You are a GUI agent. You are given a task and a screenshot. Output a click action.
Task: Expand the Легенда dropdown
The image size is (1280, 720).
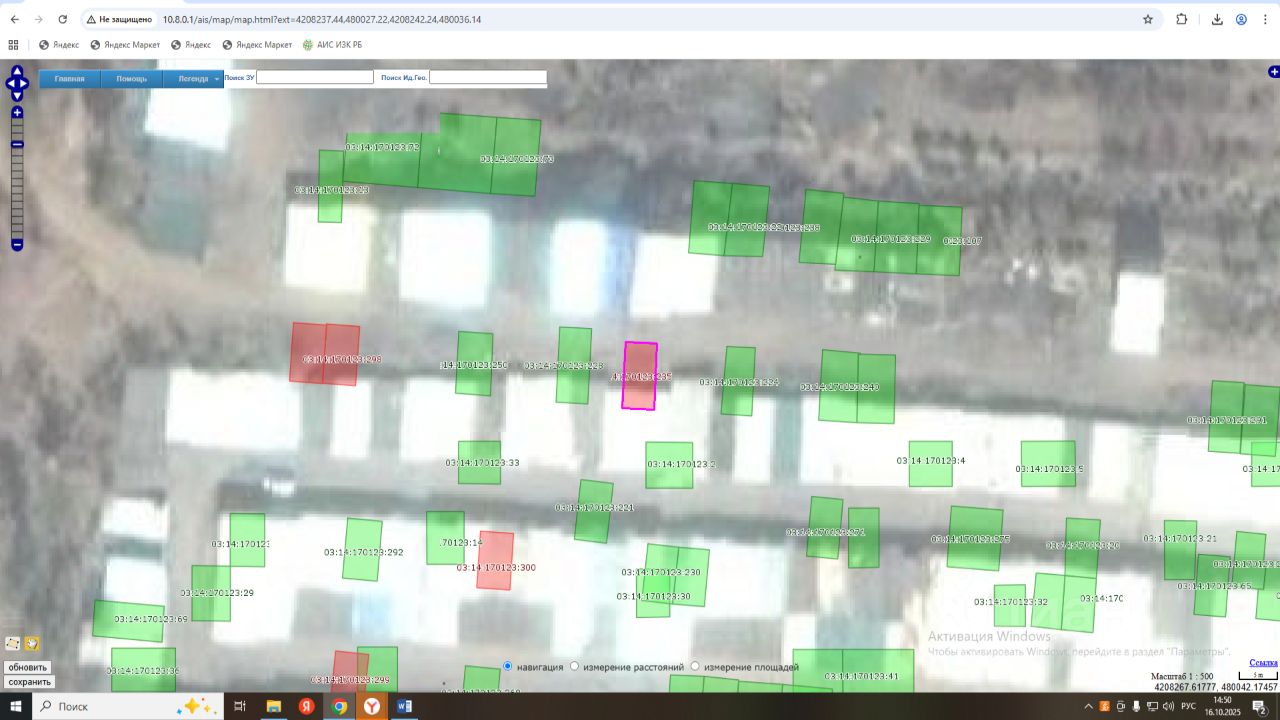tap(194, 79)
